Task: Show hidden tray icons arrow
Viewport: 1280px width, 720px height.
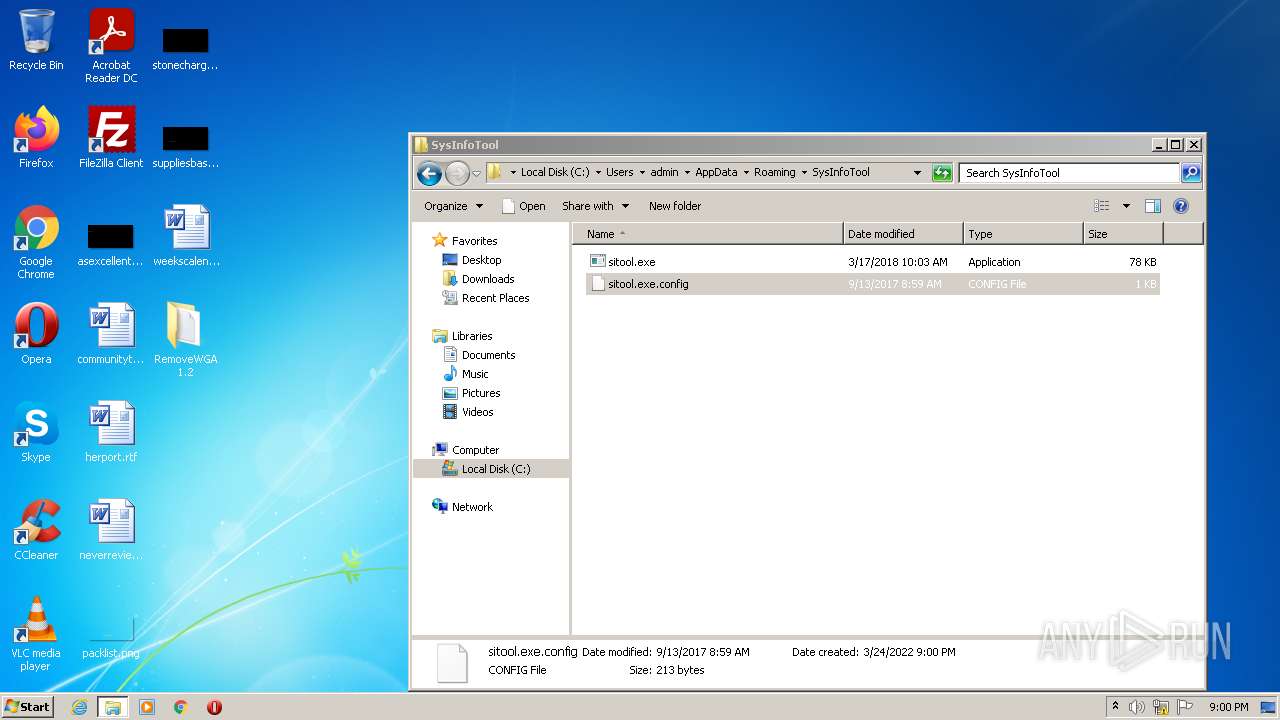Action: tap(1115, 707)
